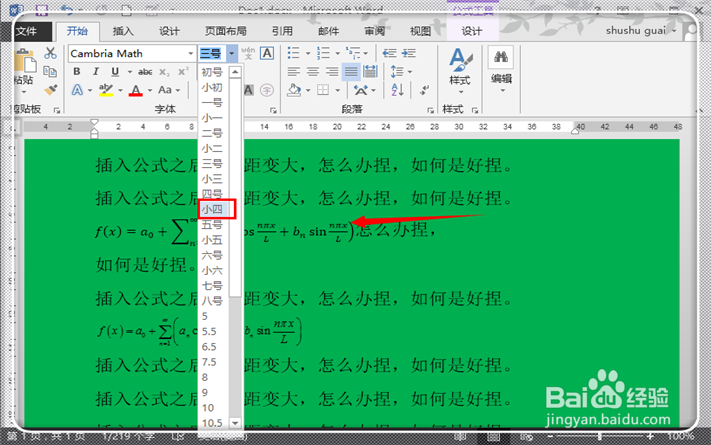Toggle strikethrough abc formatting
The height and width of the screenshot is (445, 711).
click(145, 71)
